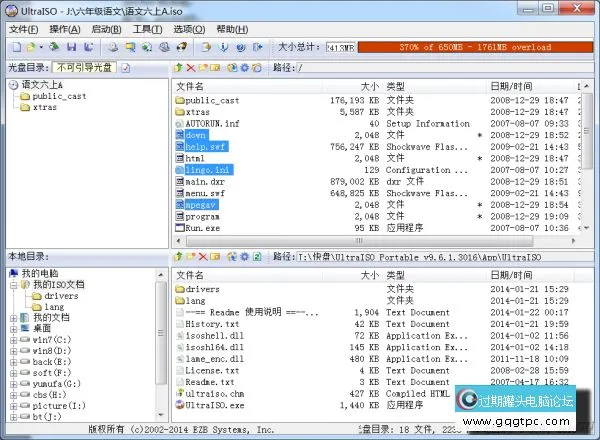Click the Make CD image toolbar icon
The image size is (600, 440).
pos(113,47)
